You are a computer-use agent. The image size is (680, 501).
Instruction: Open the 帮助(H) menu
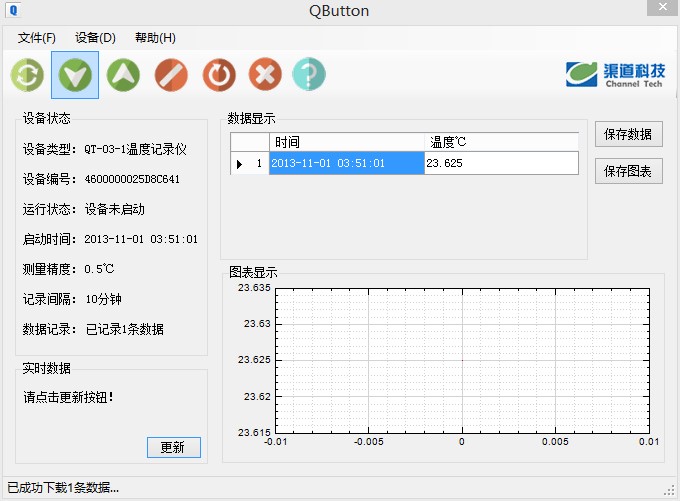155,38
